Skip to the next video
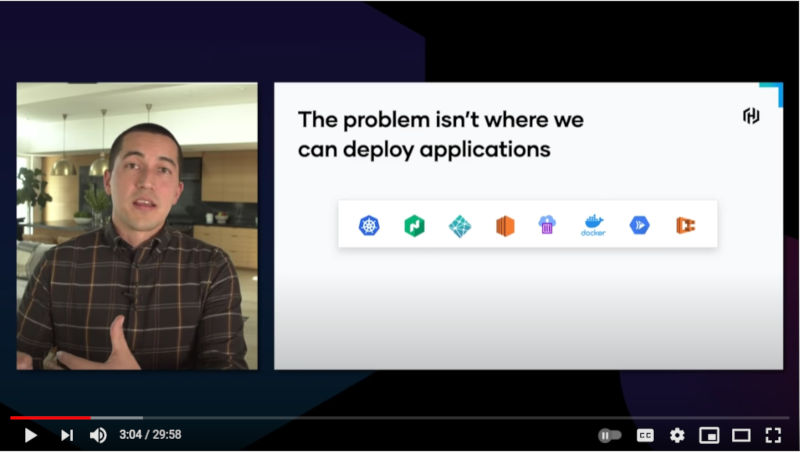This screenshot has height=452, width=800. (67, 435)
